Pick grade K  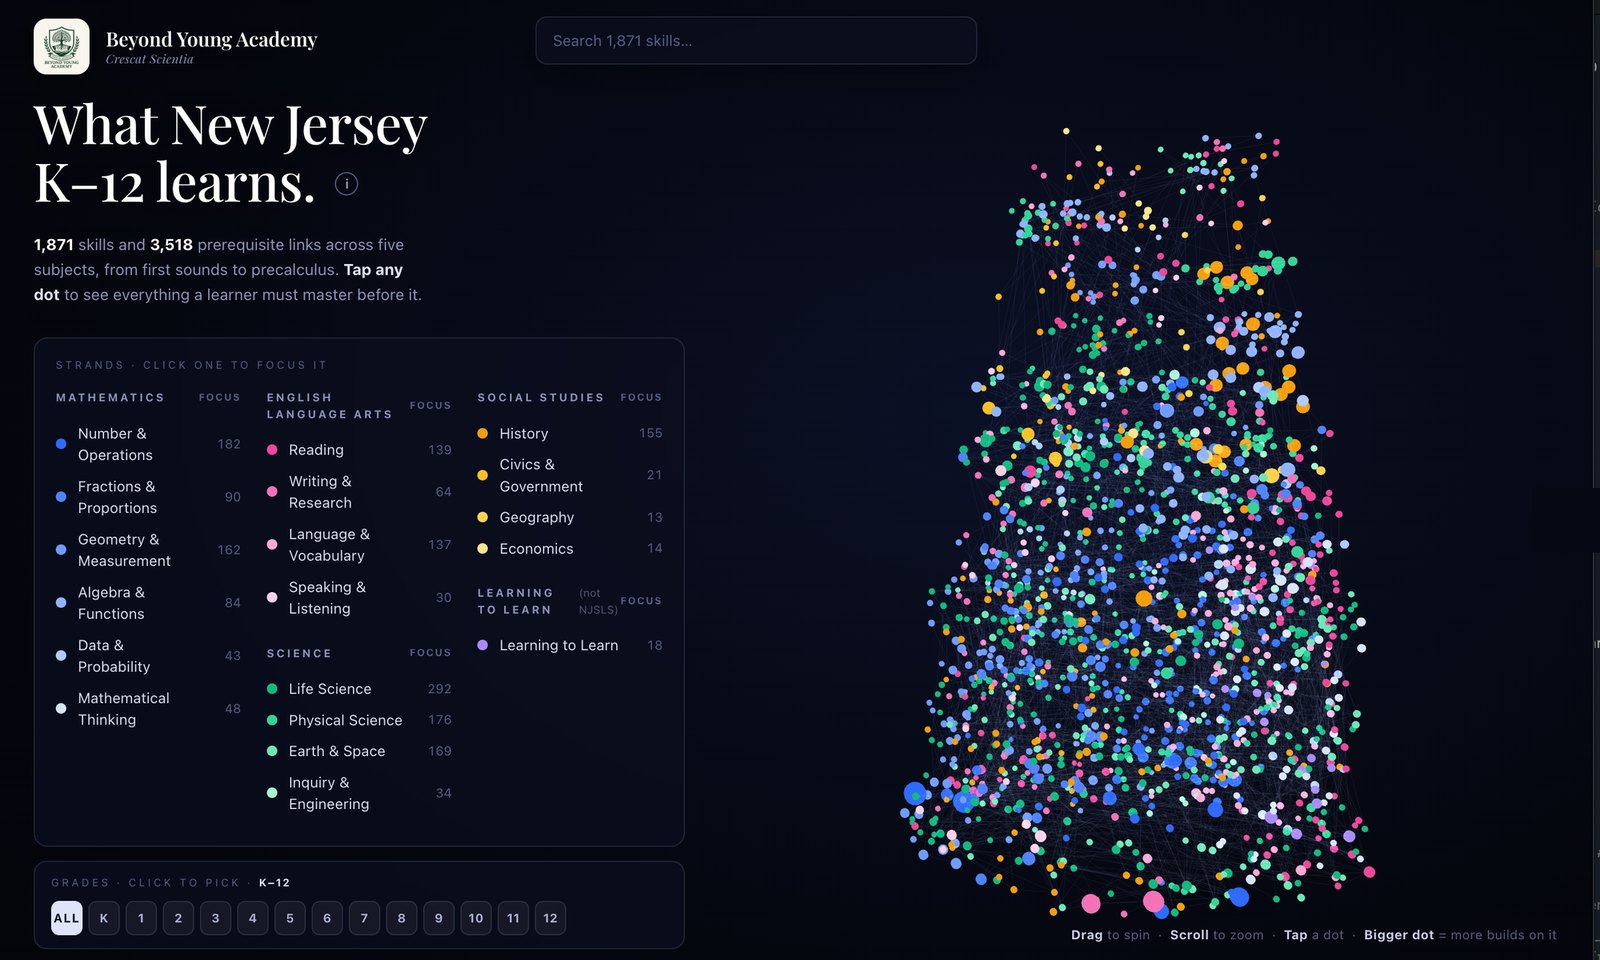coord(104,918)
